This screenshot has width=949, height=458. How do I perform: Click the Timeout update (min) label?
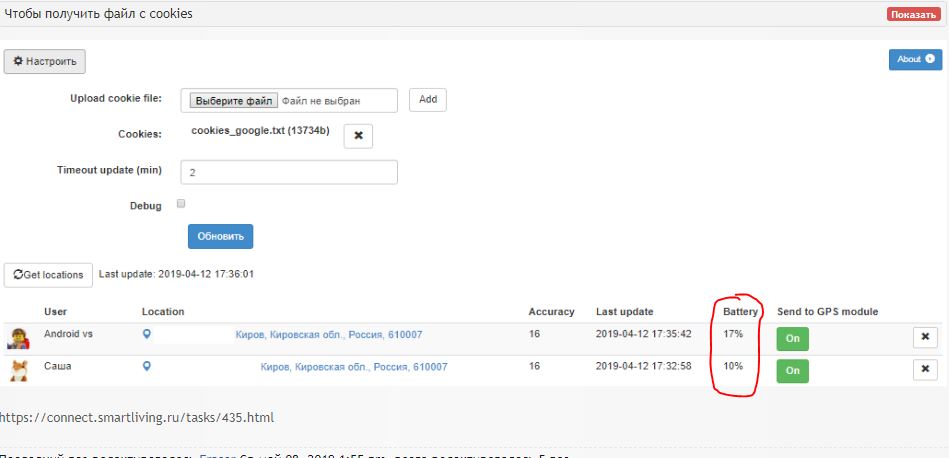[110, 171]
